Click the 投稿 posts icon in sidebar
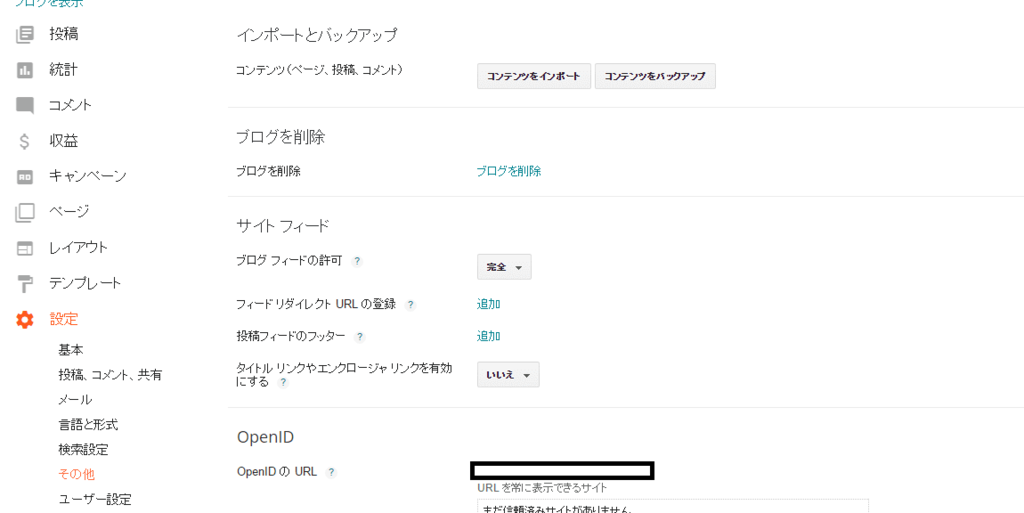 (x=24, y=34)
